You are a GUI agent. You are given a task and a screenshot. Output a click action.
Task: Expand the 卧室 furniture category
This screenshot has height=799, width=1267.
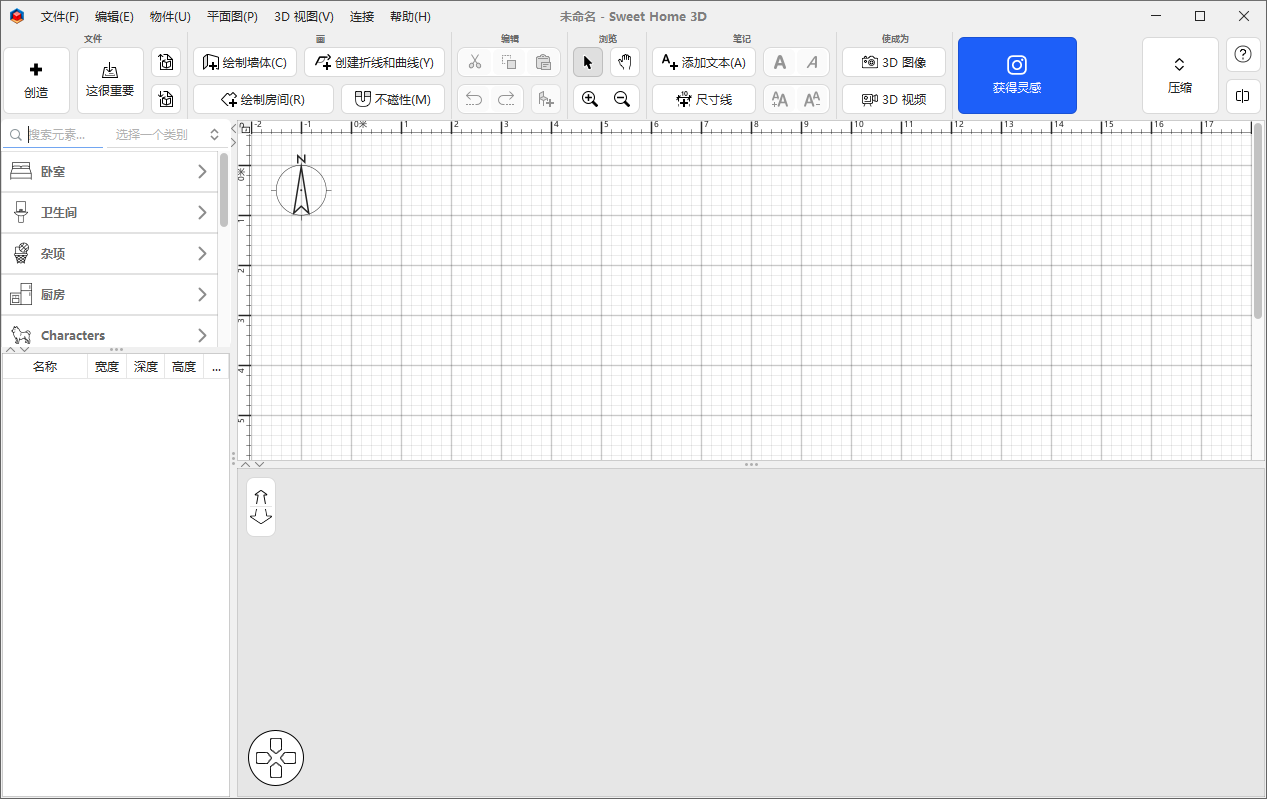click(x=110, y=171)
